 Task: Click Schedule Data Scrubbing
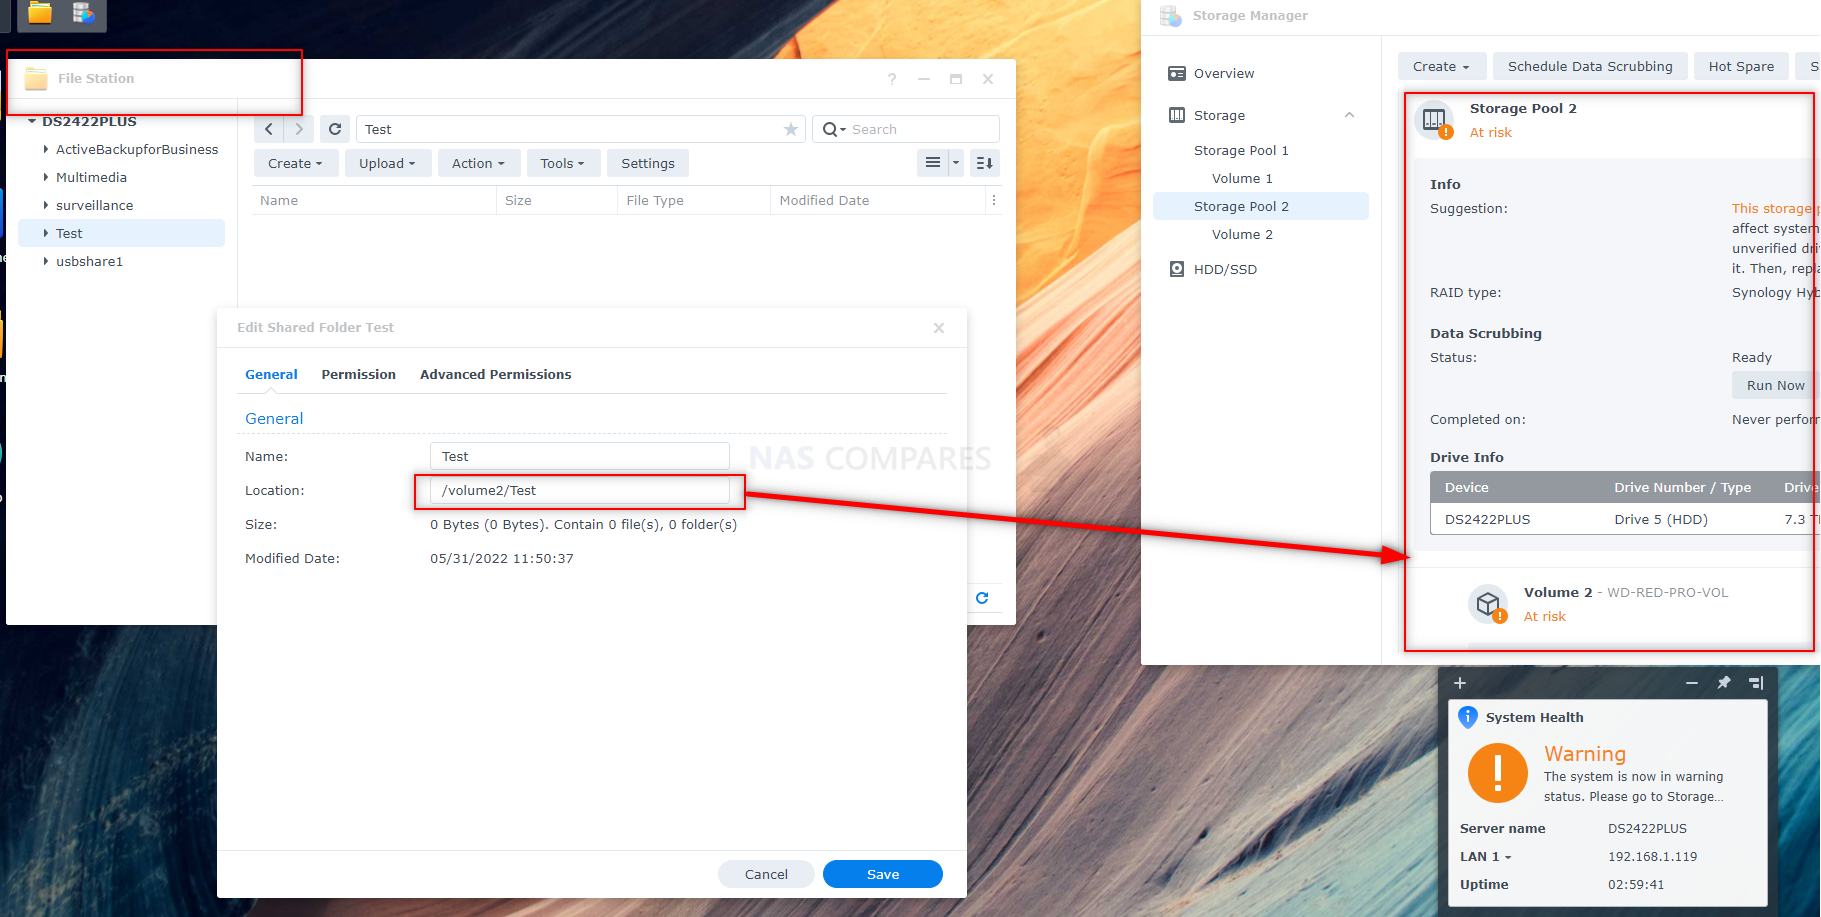click(1590, 66)
